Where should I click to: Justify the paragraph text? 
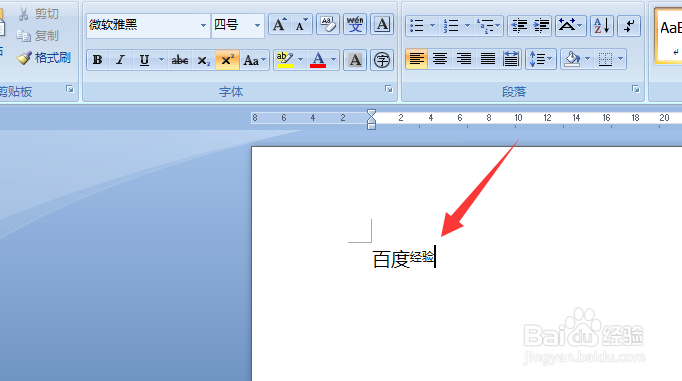coord(488,59)
